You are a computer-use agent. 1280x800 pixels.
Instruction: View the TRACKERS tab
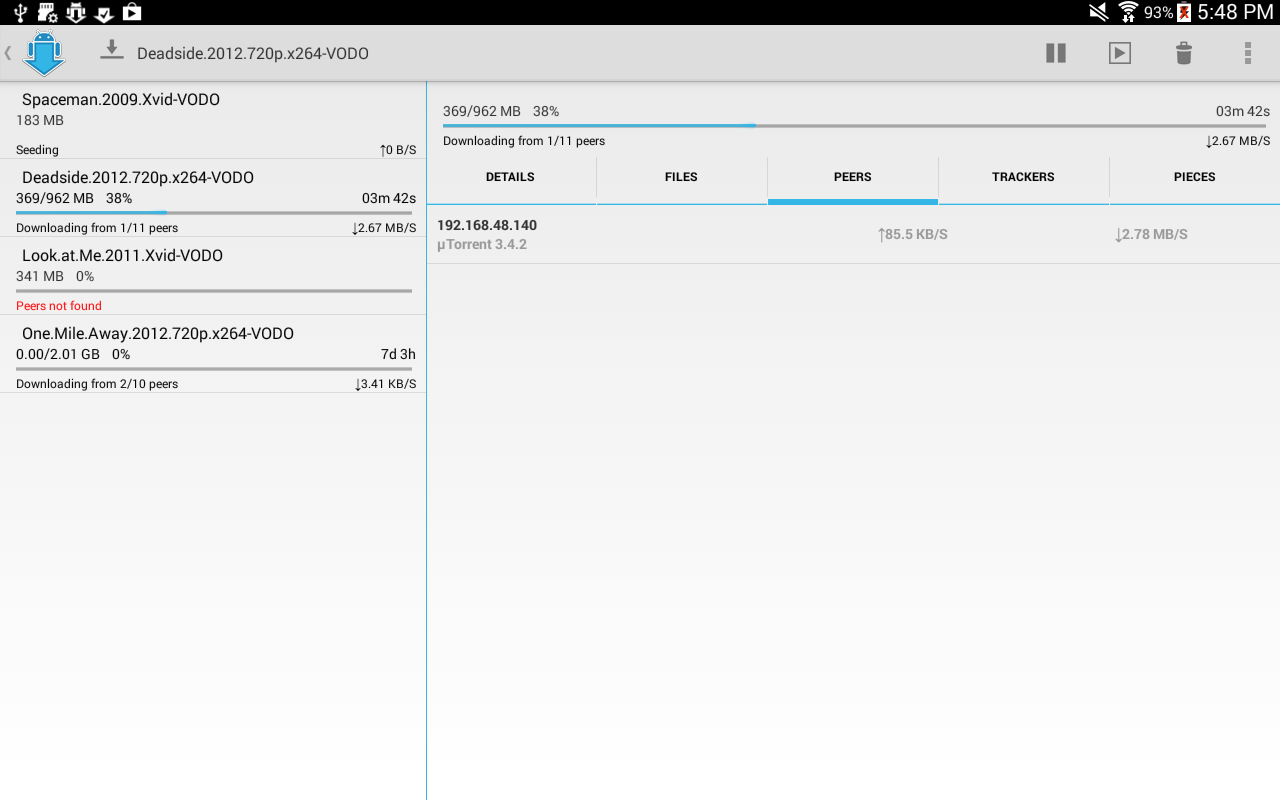[x=1023, y=177]
